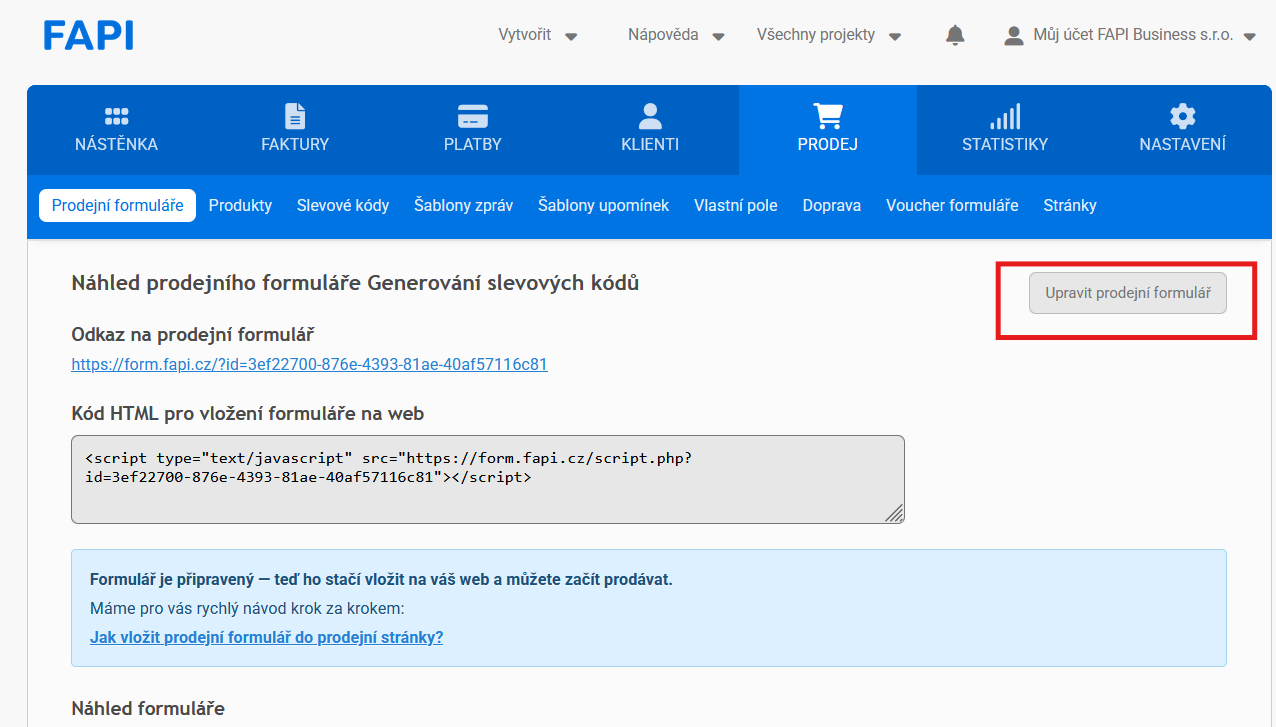Grab the textarea resize handle
The image size is (1276, 727).
point(894,513)
